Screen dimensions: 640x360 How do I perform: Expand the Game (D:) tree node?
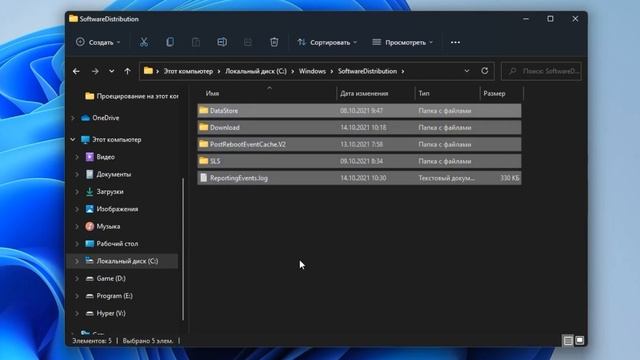tap(77, 278)
